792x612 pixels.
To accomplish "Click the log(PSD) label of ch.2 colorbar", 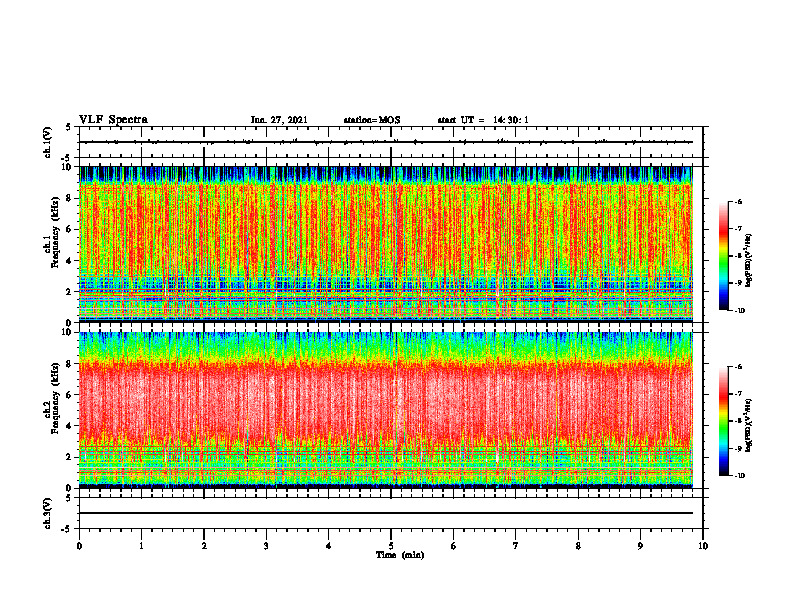I will (x=749, y=426).
